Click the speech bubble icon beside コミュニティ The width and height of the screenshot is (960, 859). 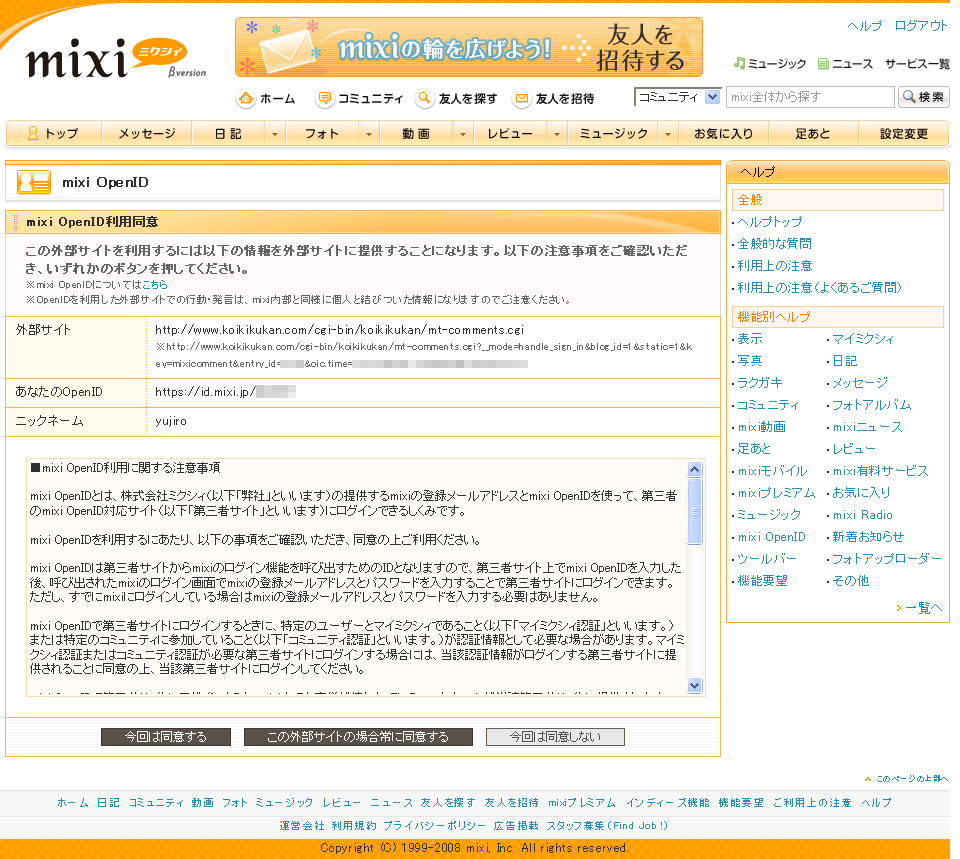coord(324,99)
